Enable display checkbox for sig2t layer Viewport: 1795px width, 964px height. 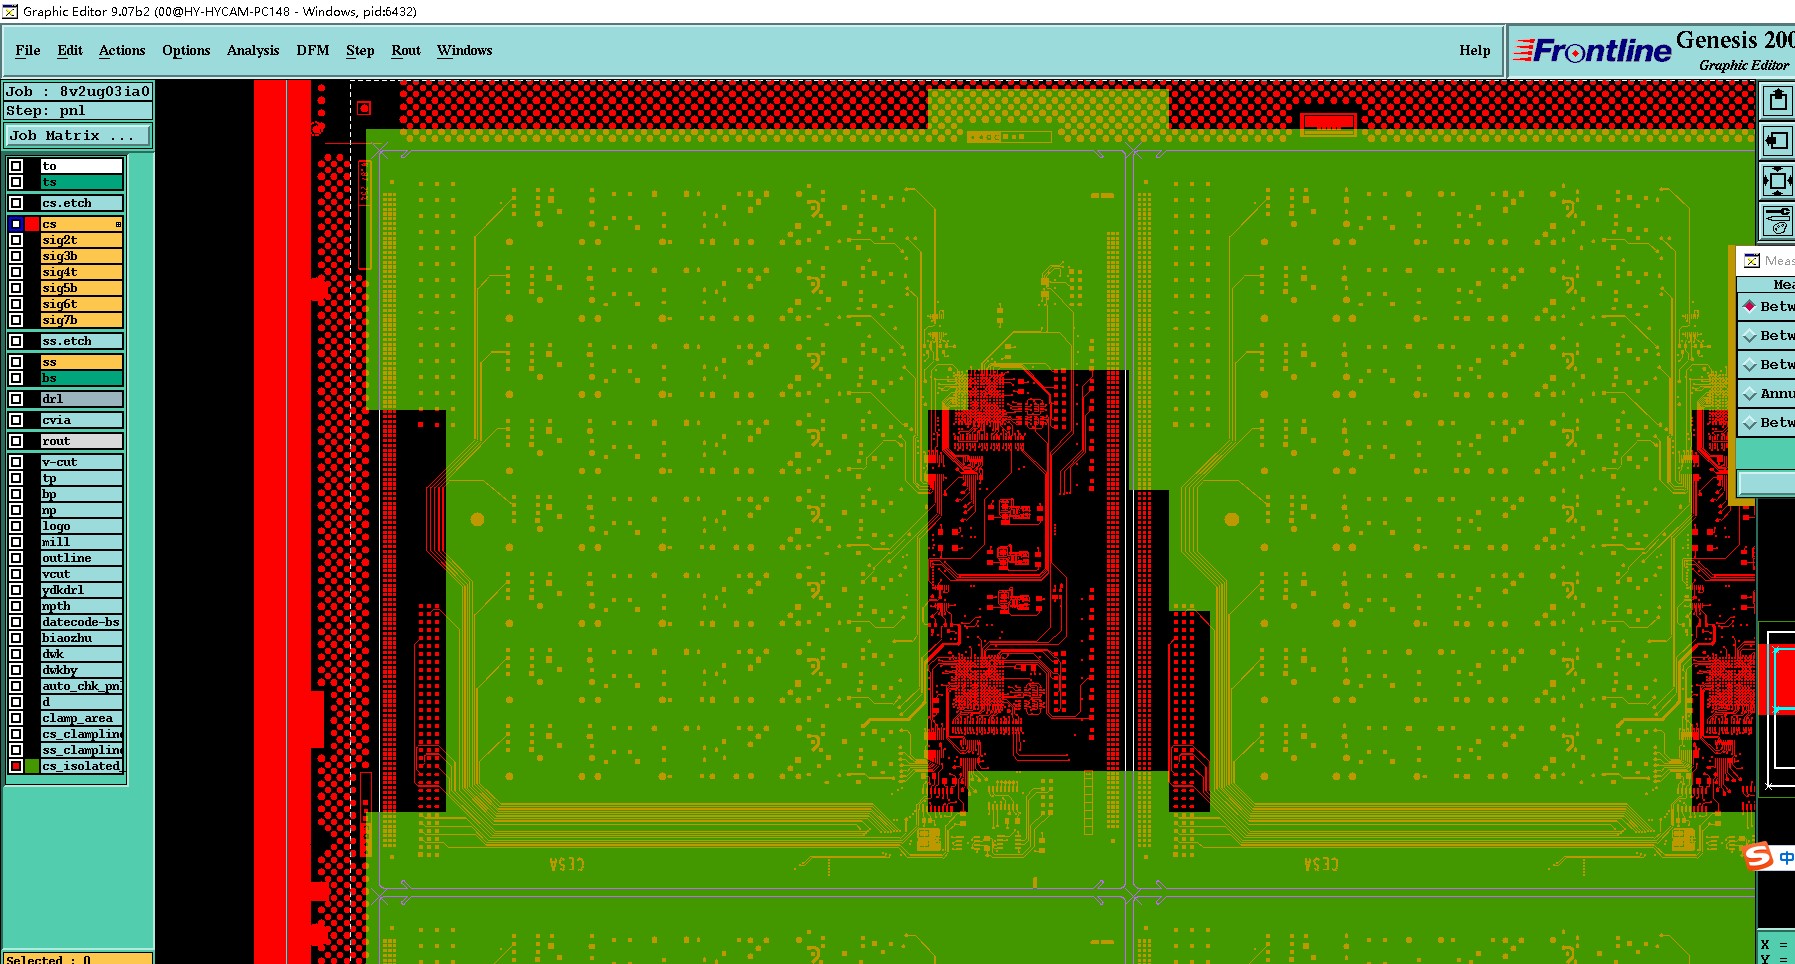16,240
